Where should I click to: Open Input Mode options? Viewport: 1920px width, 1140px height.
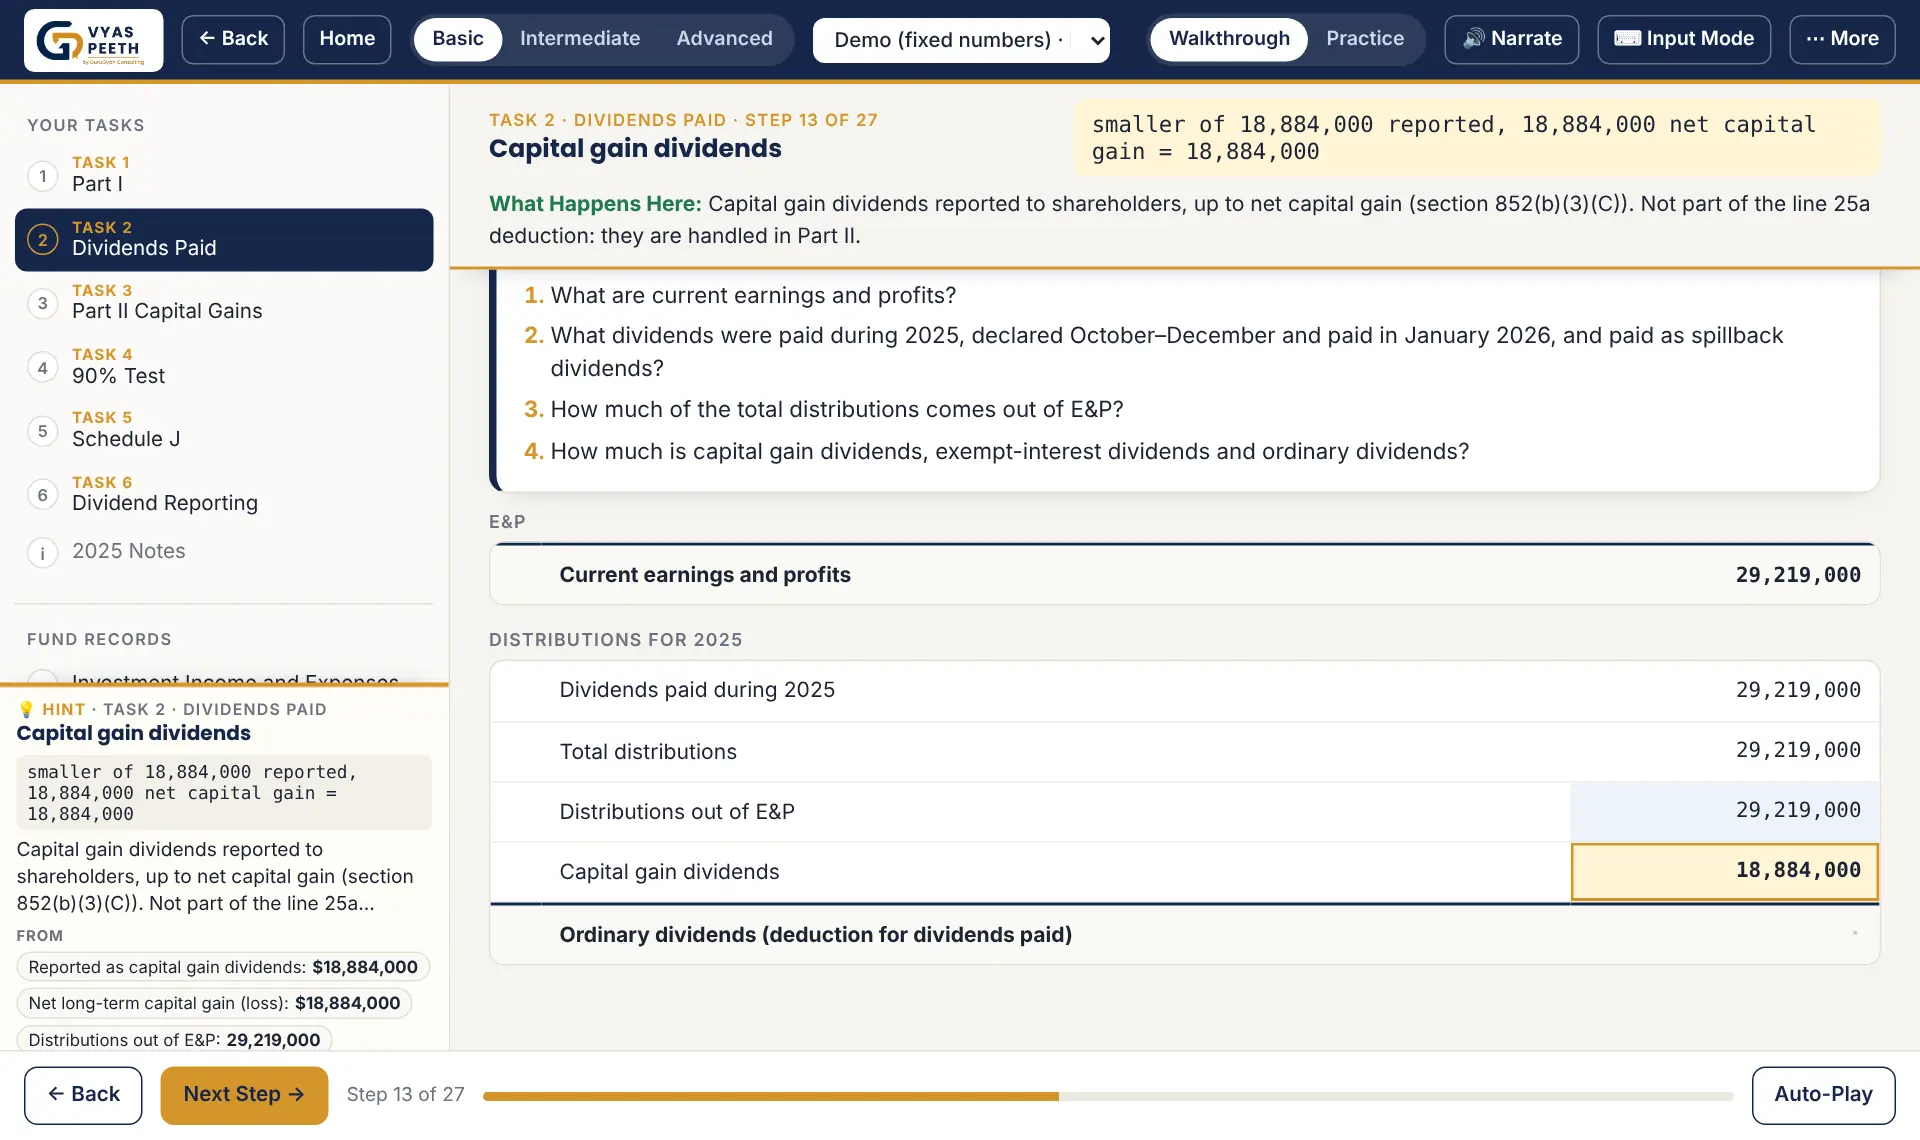pos(1684,39)
